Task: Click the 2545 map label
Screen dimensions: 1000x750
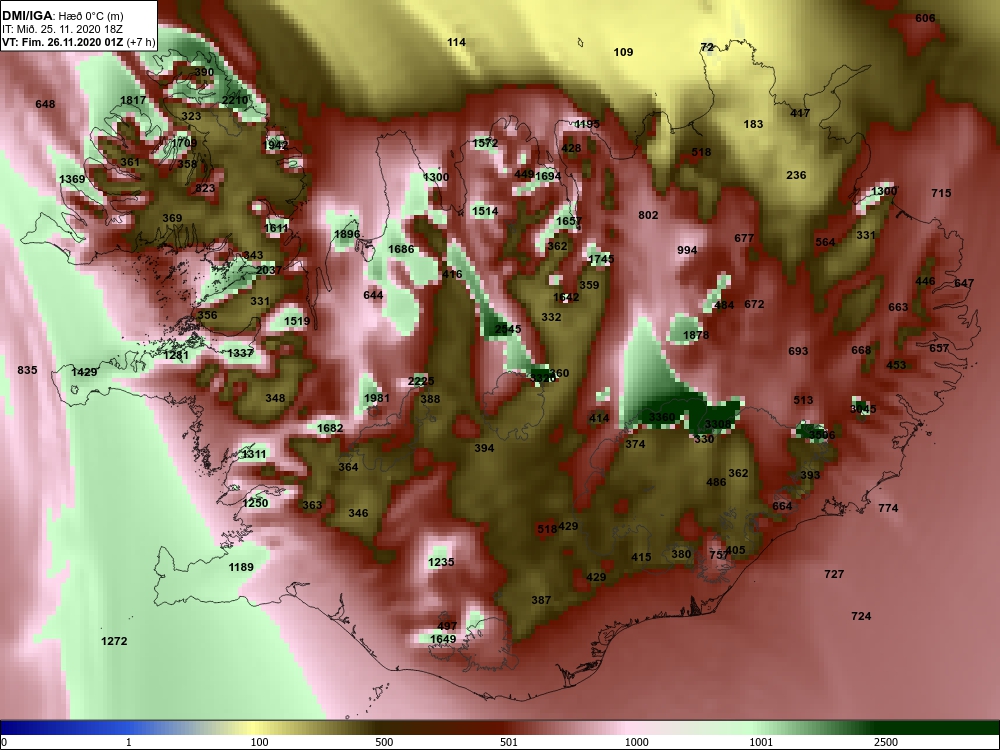Action: tap(508, 329)
